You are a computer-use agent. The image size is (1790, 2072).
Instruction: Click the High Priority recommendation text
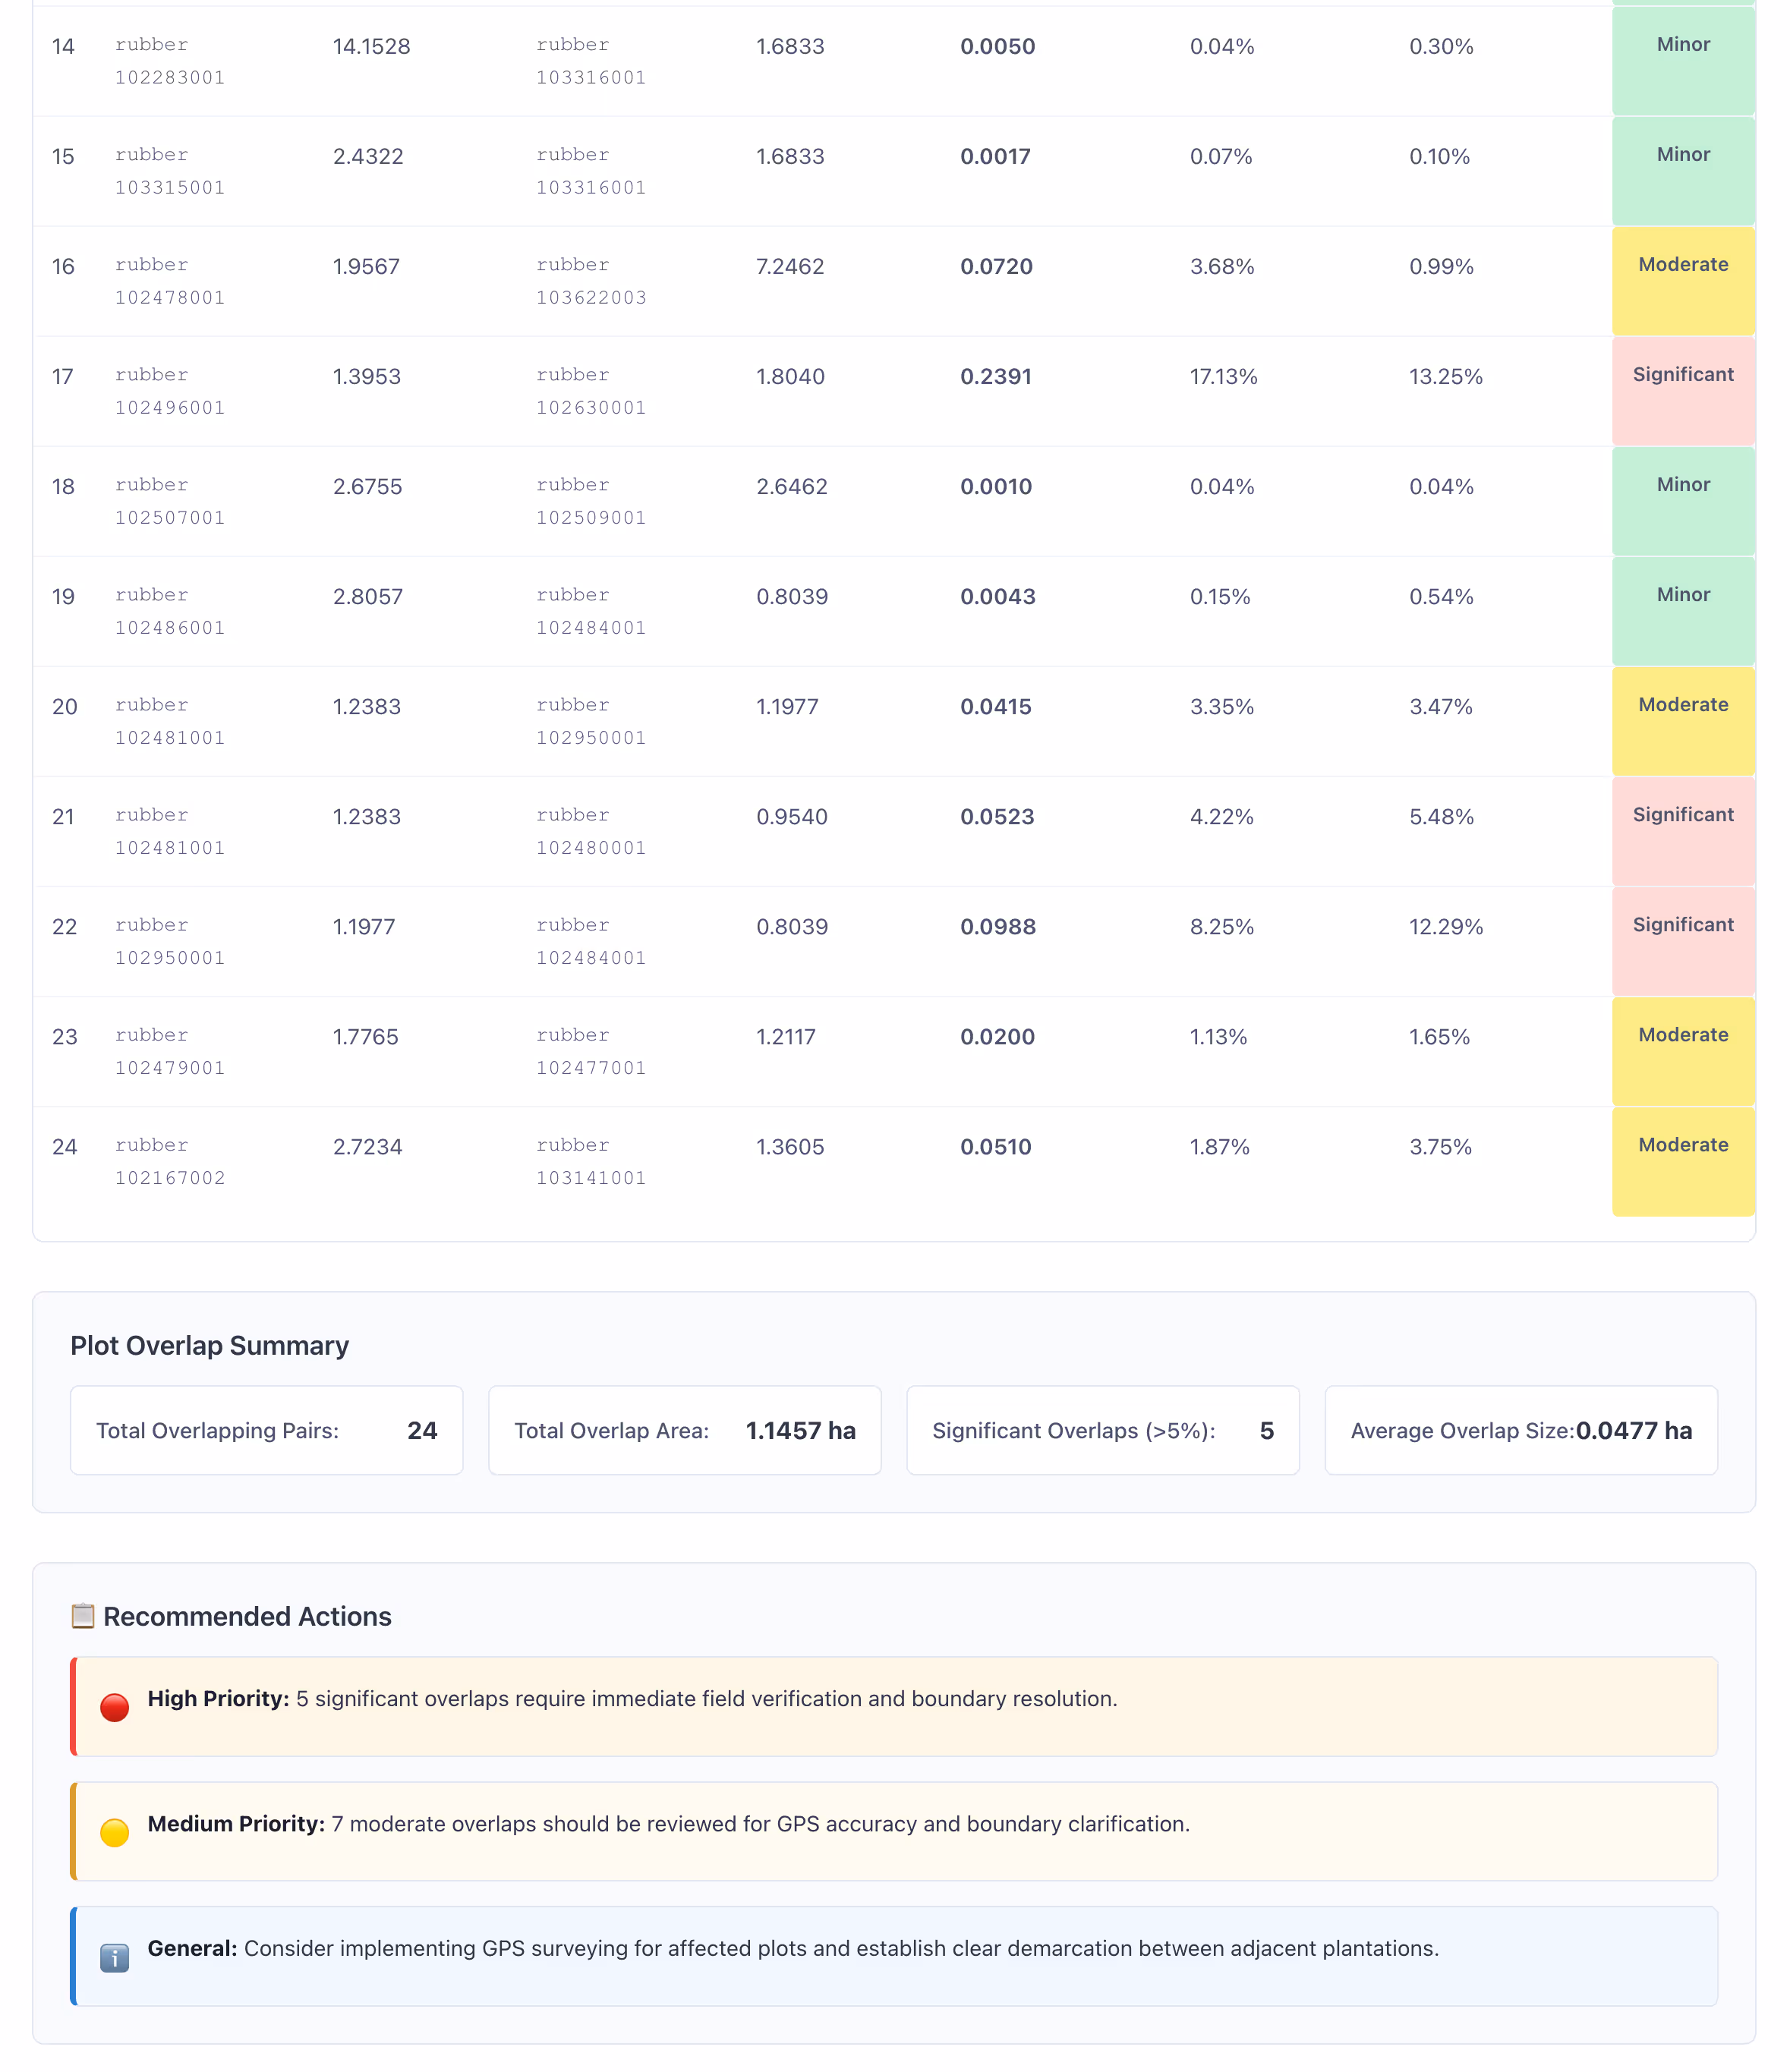click(632, 1698)
